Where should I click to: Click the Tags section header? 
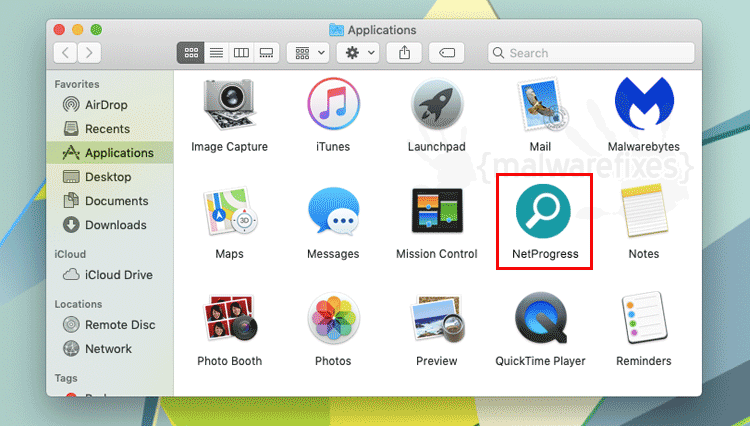click(x=66, y=378)
